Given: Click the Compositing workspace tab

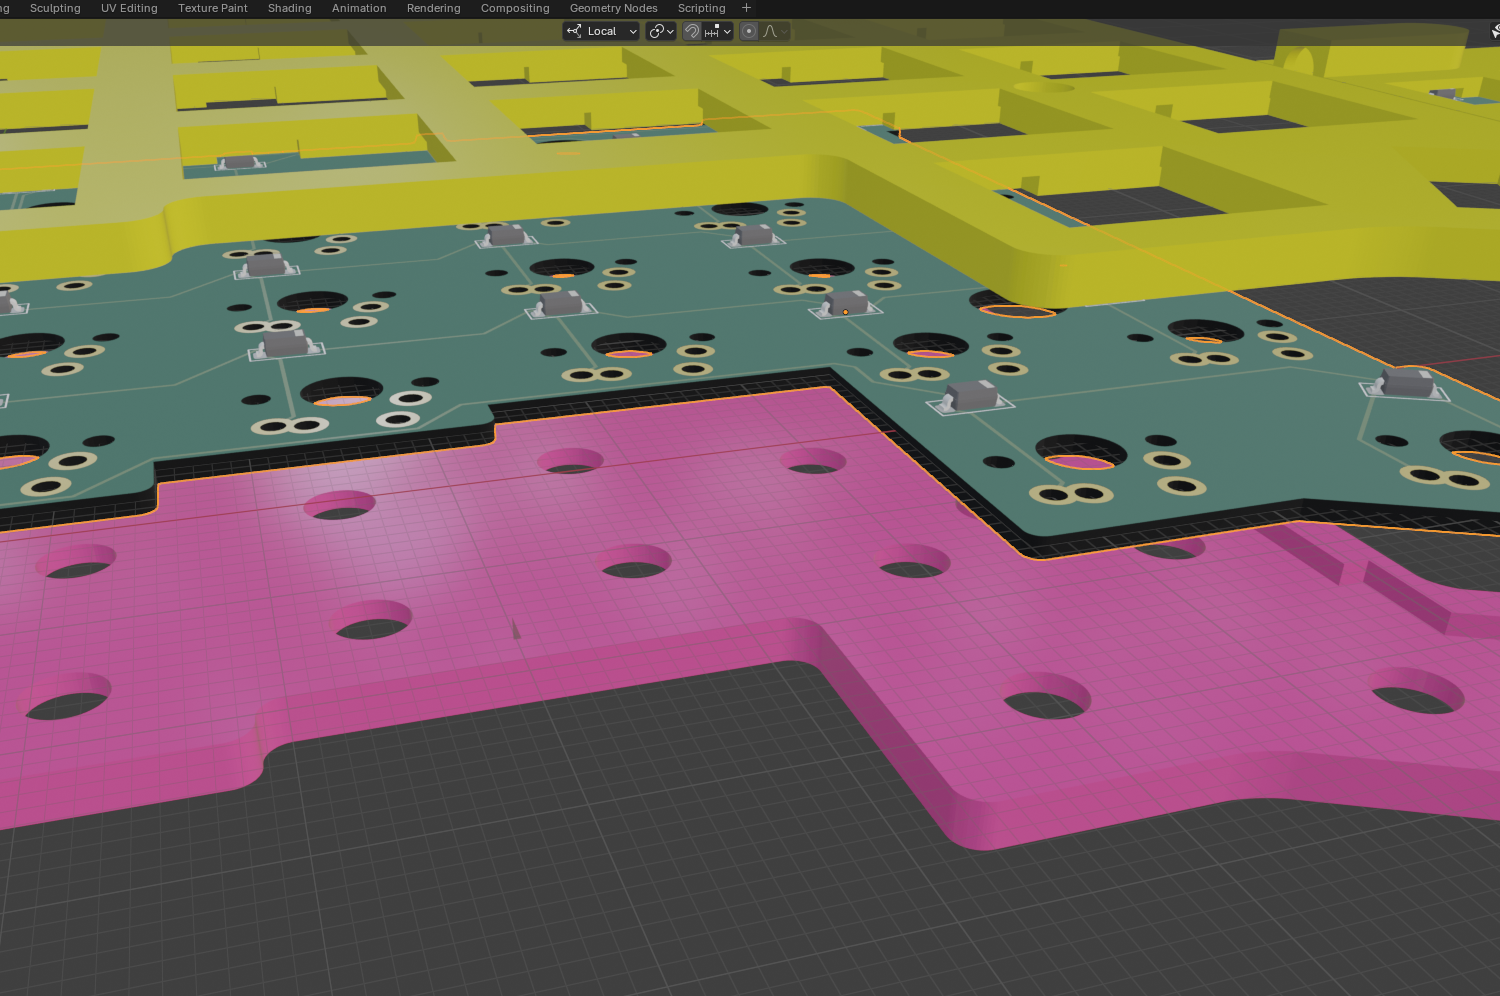Looking at the screenshot, I should [x=515, y=8].
